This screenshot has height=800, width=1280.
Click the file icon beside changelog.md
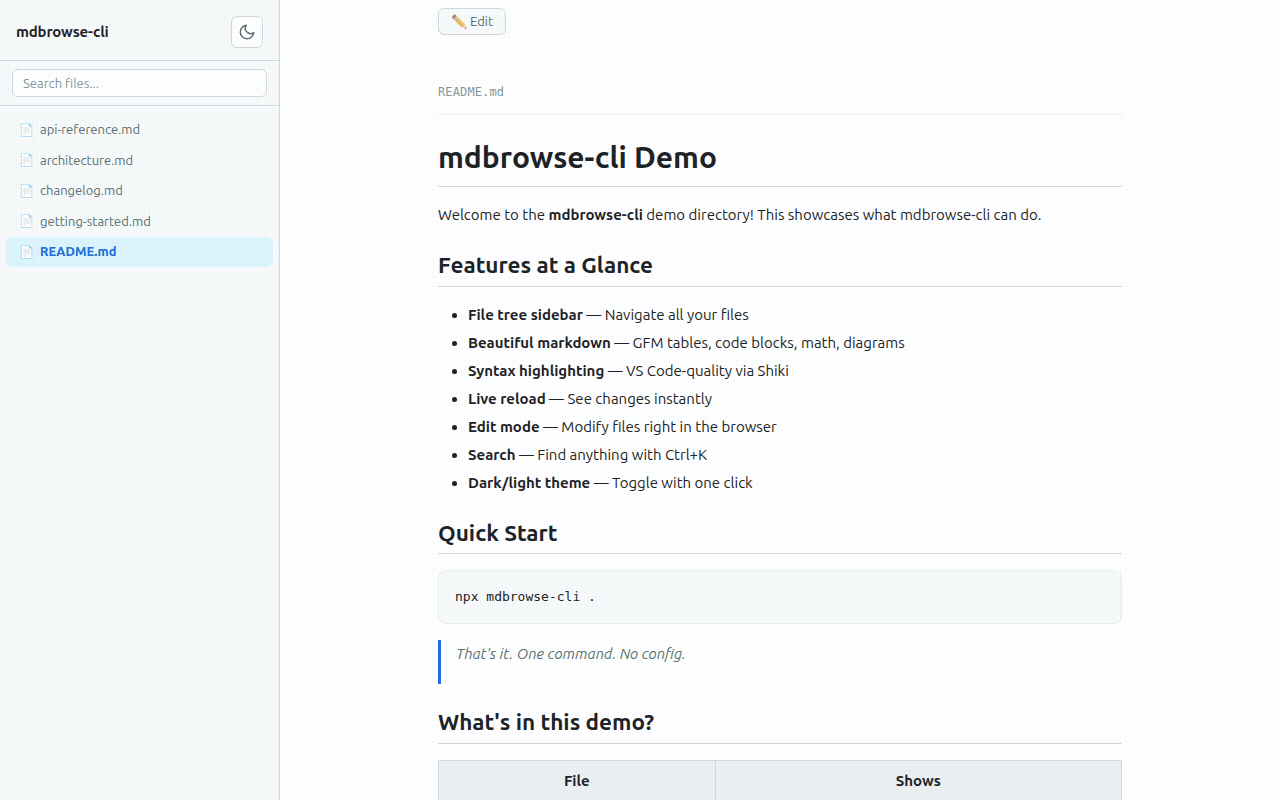tap(27, 190)
